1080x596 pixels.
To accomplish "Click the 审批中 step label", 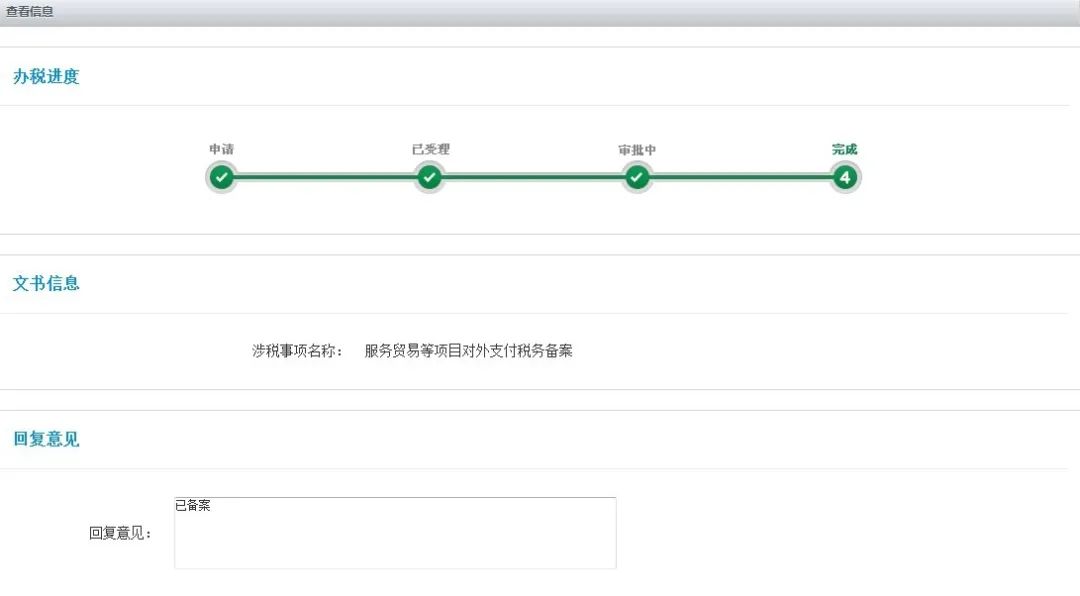I will click(x=637, y=150).
